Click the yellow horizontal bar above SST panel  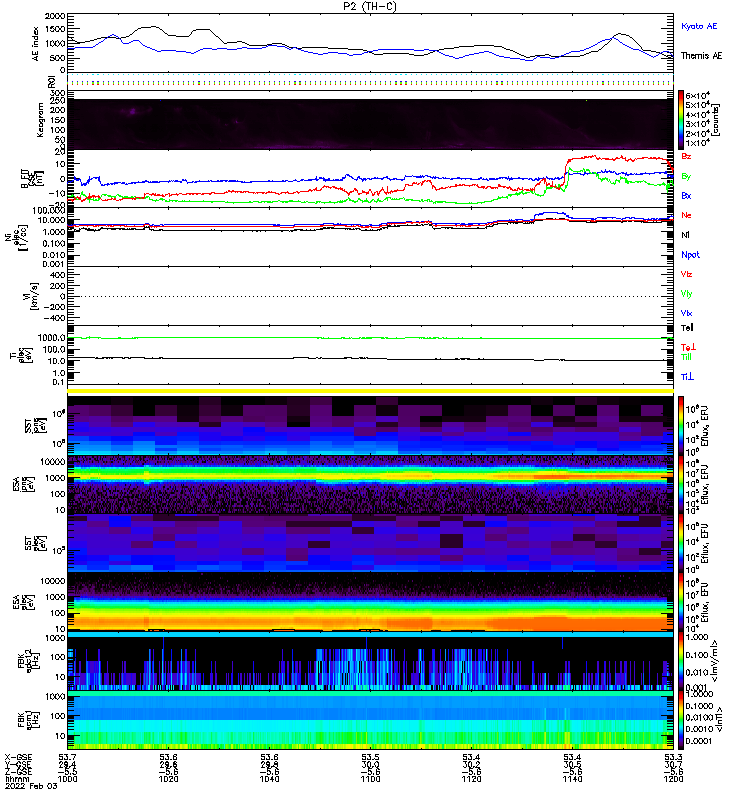[370, 391]
